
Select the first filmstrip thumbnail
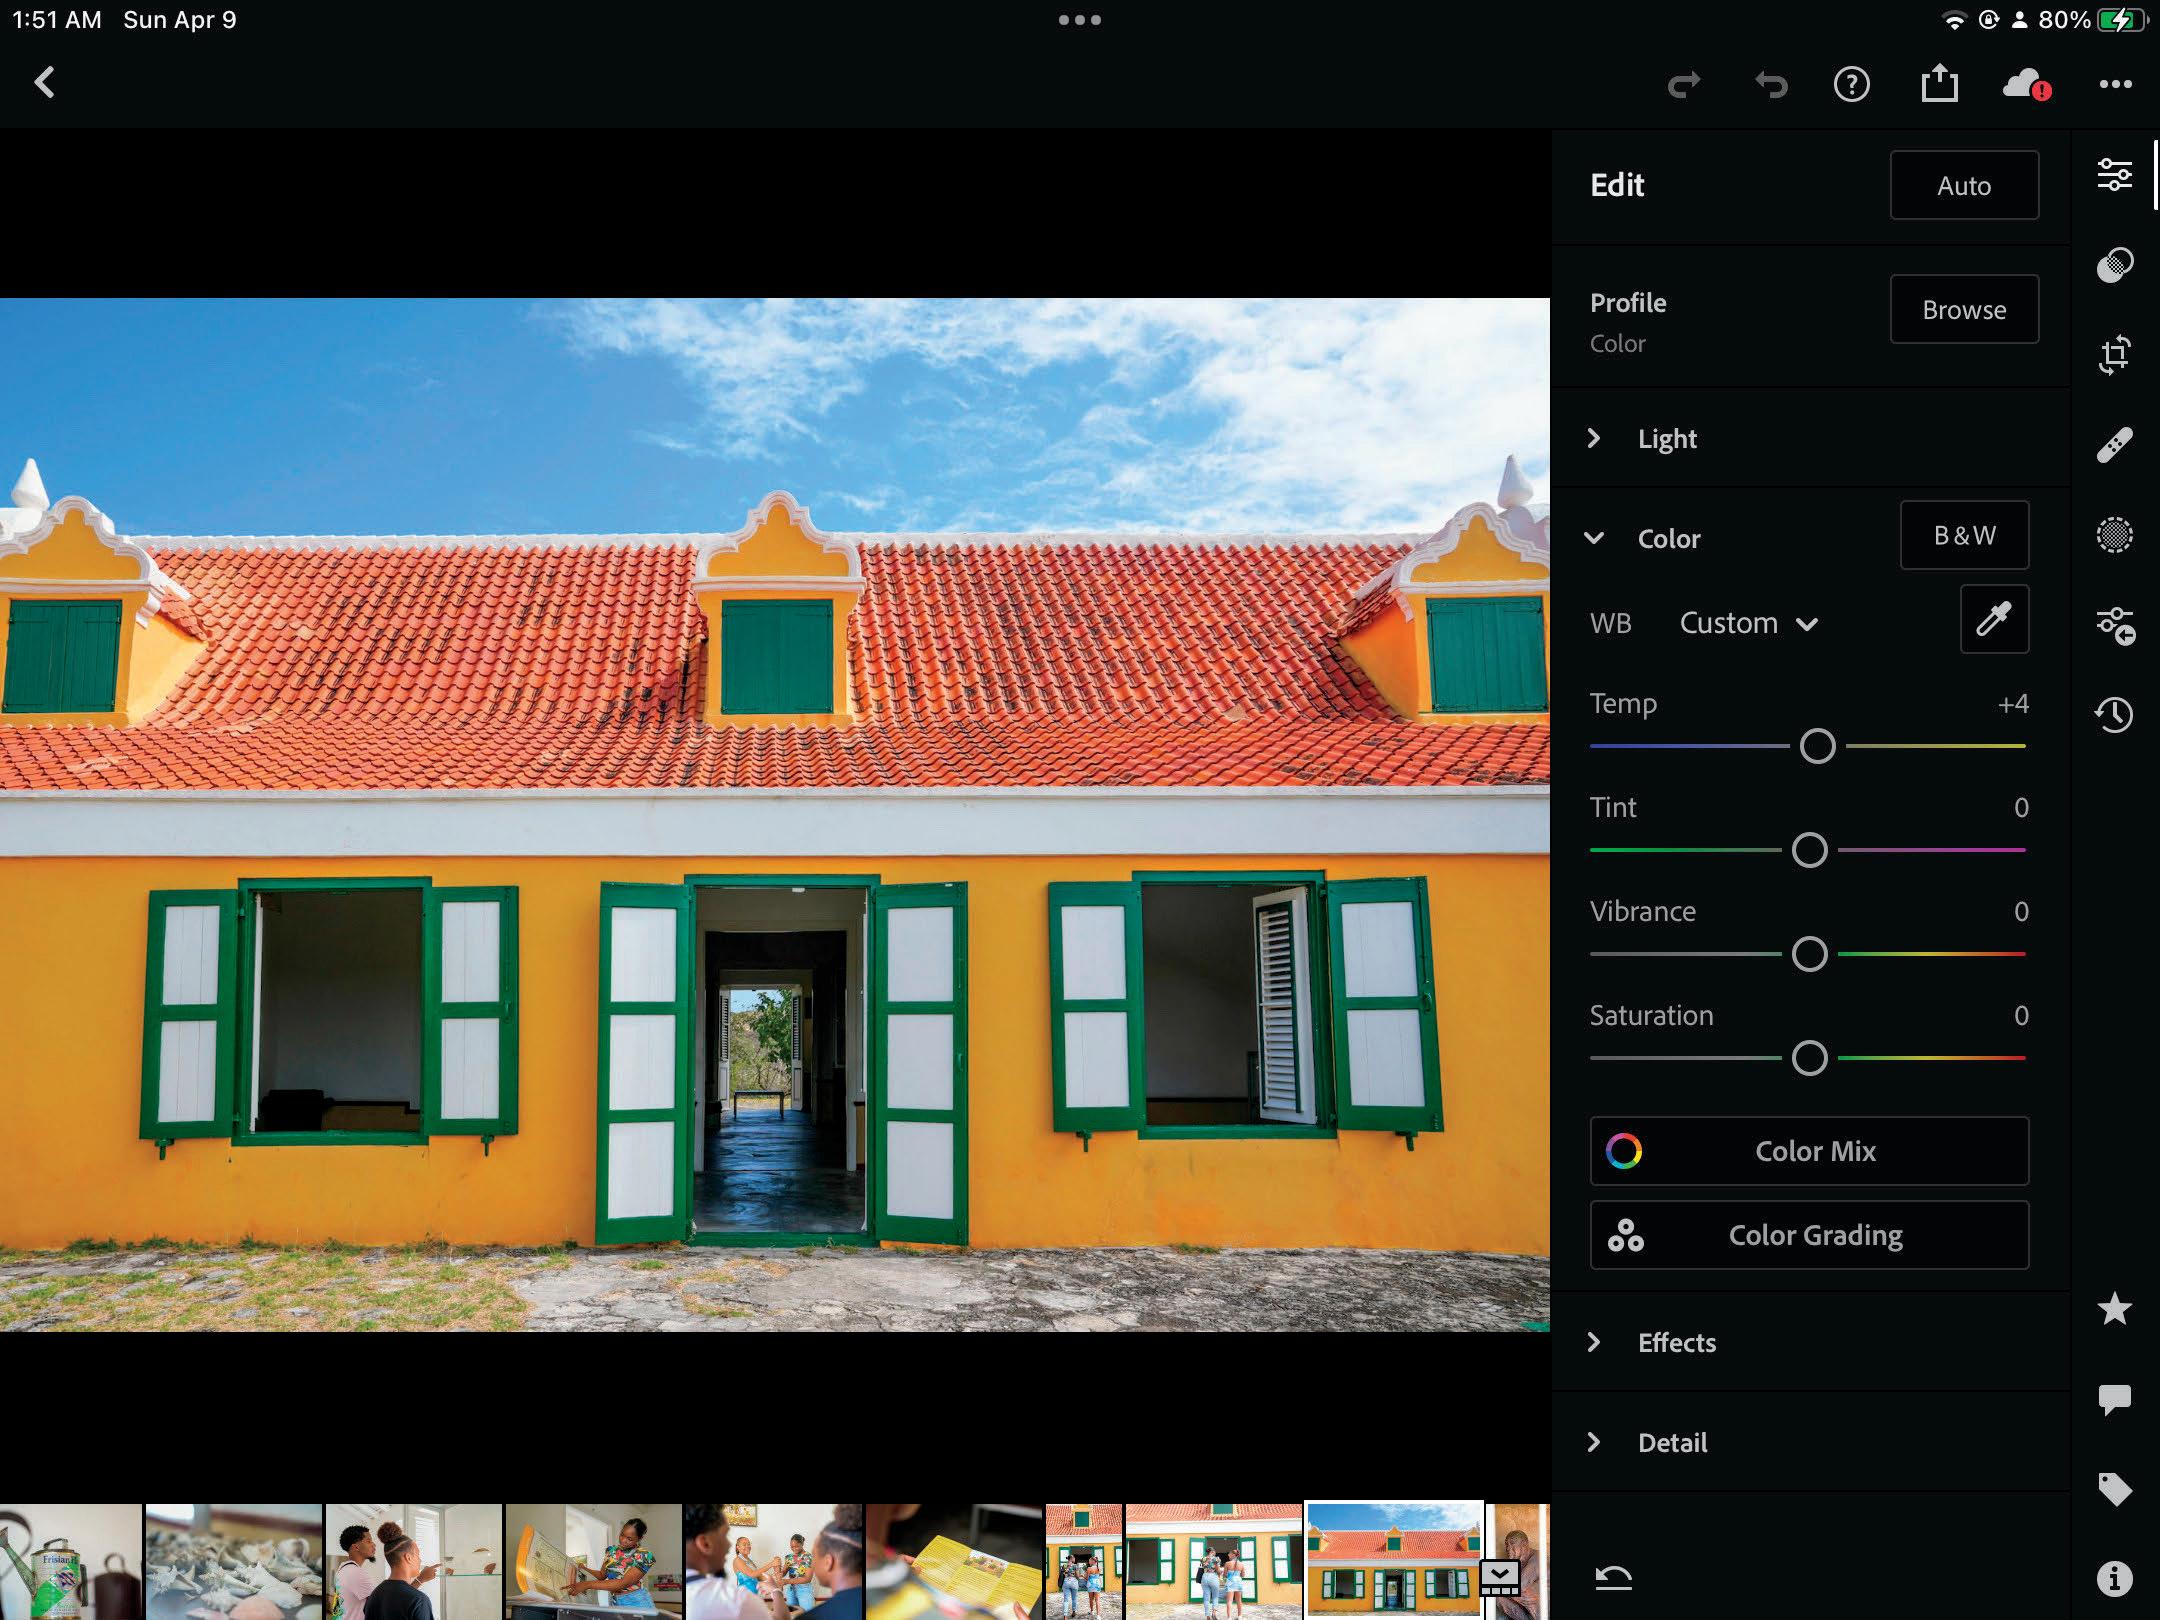70,1561
